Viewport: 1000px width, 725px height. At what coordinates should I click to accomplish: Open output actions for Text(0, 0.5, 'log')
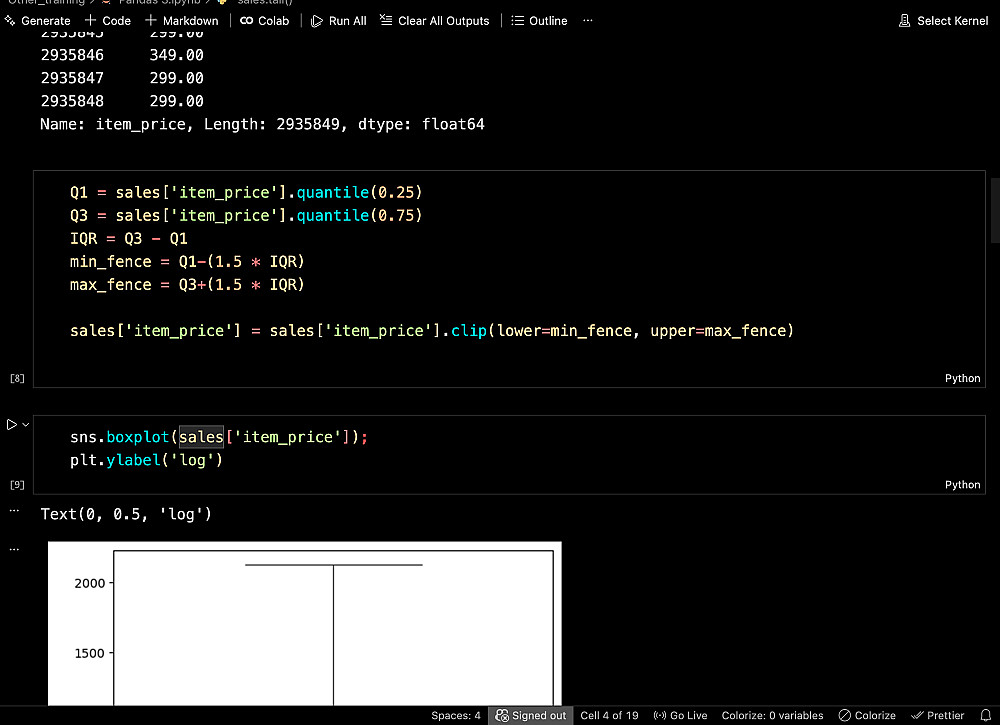pyautogui.click(x=14, y=510)
